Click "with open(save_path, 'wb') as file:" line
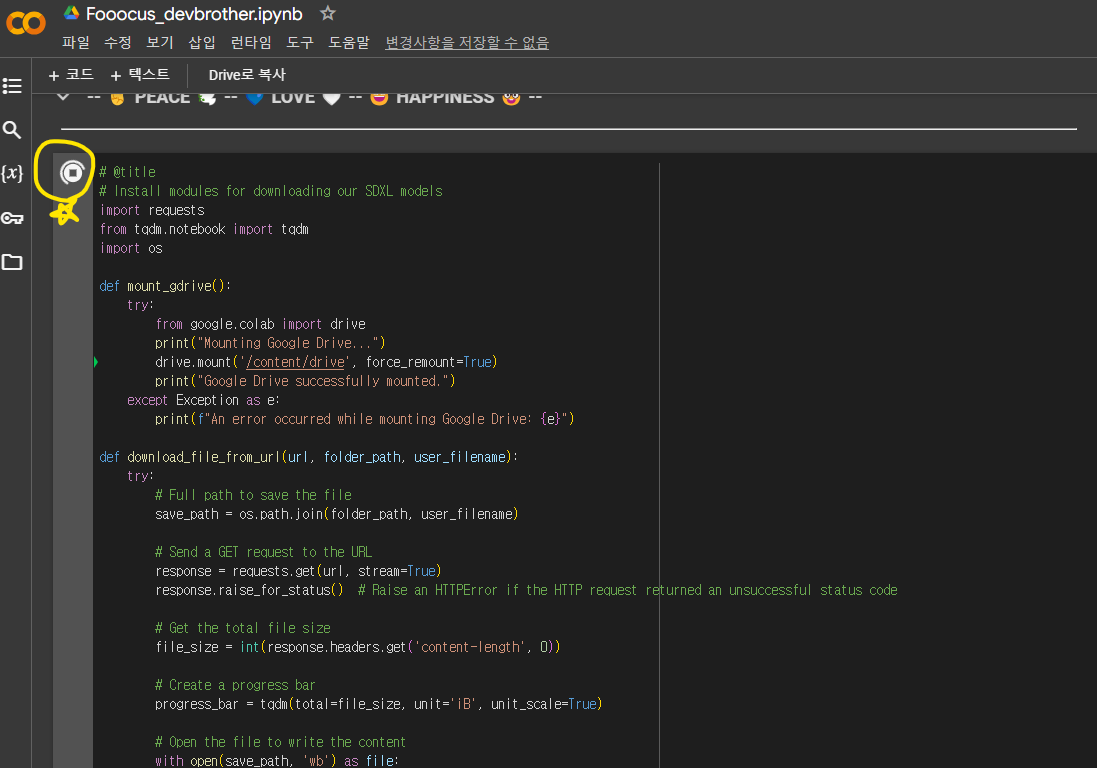This screenshot has width=1097, height=768. [276, 760]
